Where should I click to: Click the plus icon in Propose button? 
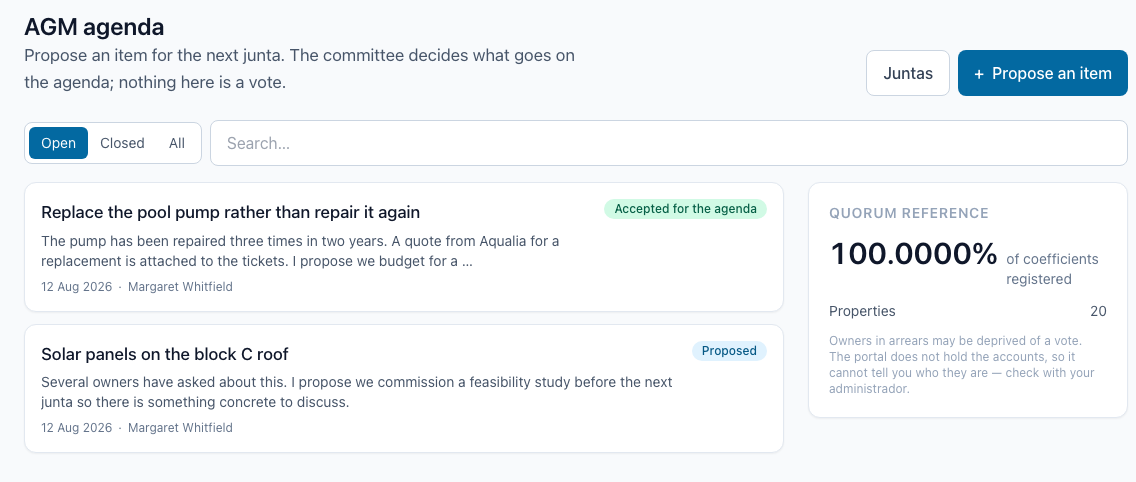point(979,74)
